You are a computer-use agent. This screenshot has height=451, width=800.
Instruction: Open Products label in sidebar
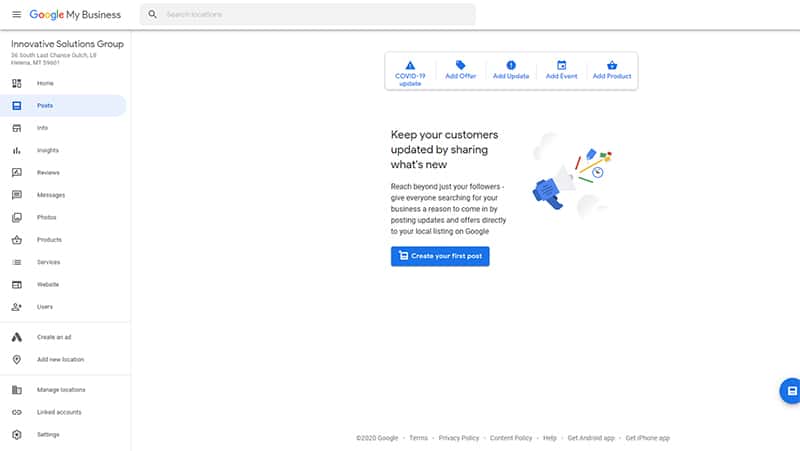(x=49, y=240)
